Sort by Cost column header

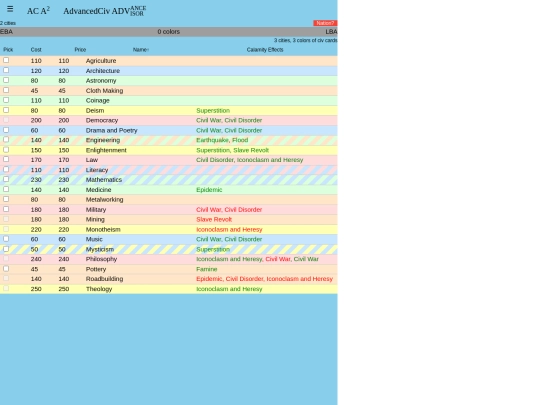(36, 50)
